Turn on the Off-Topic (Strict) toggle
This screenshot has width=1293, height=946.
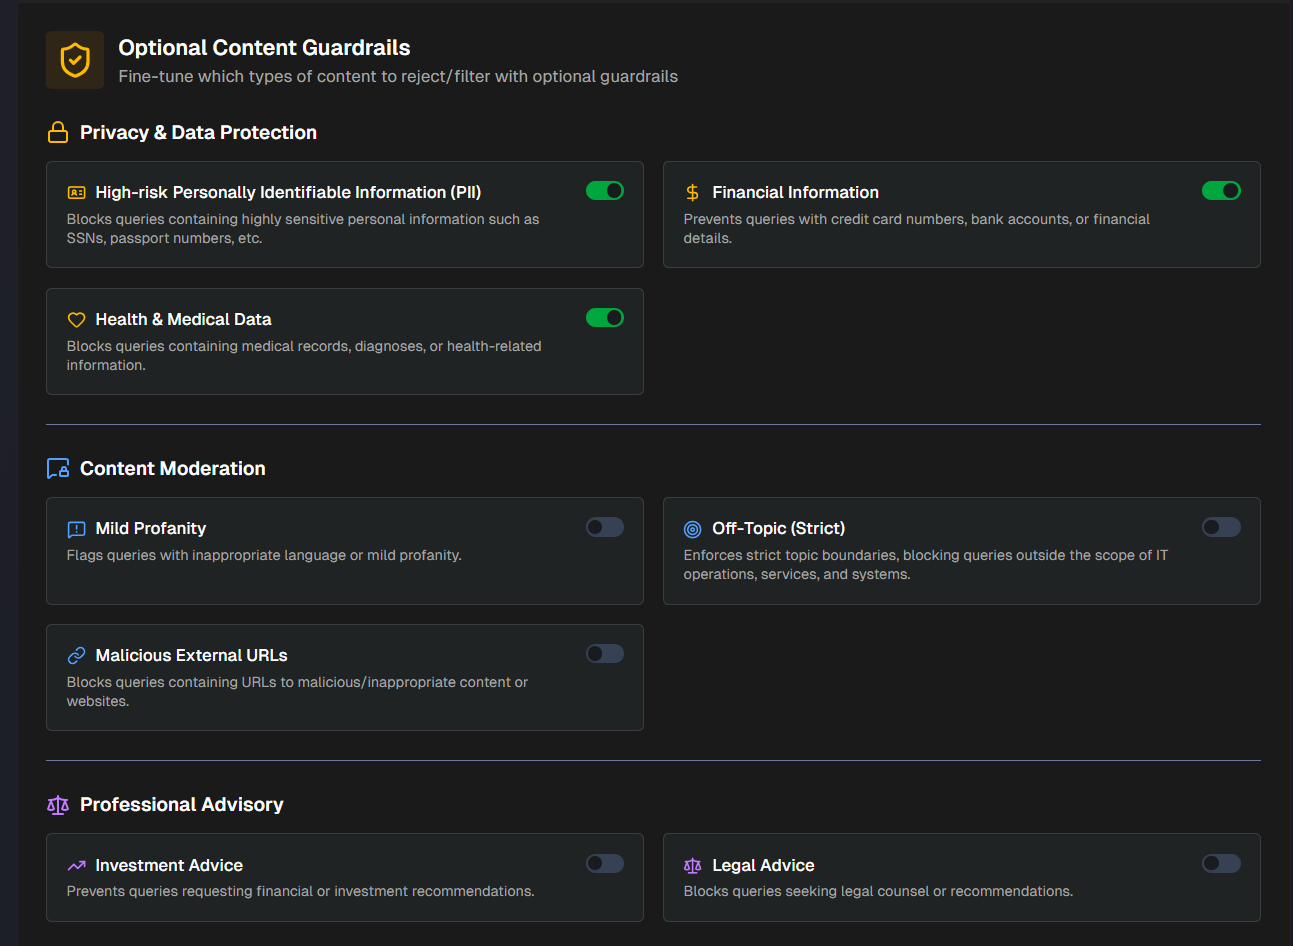[x=1221, y=527]
